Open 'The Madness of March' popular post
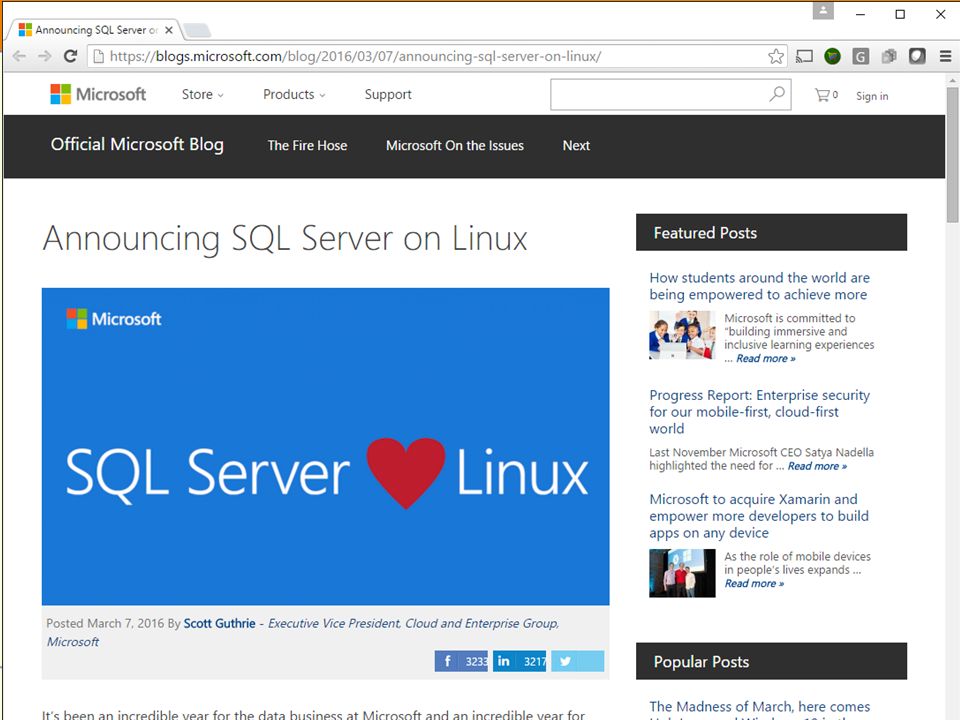This screenshot has height=720, width=960. tap(759, 709)
